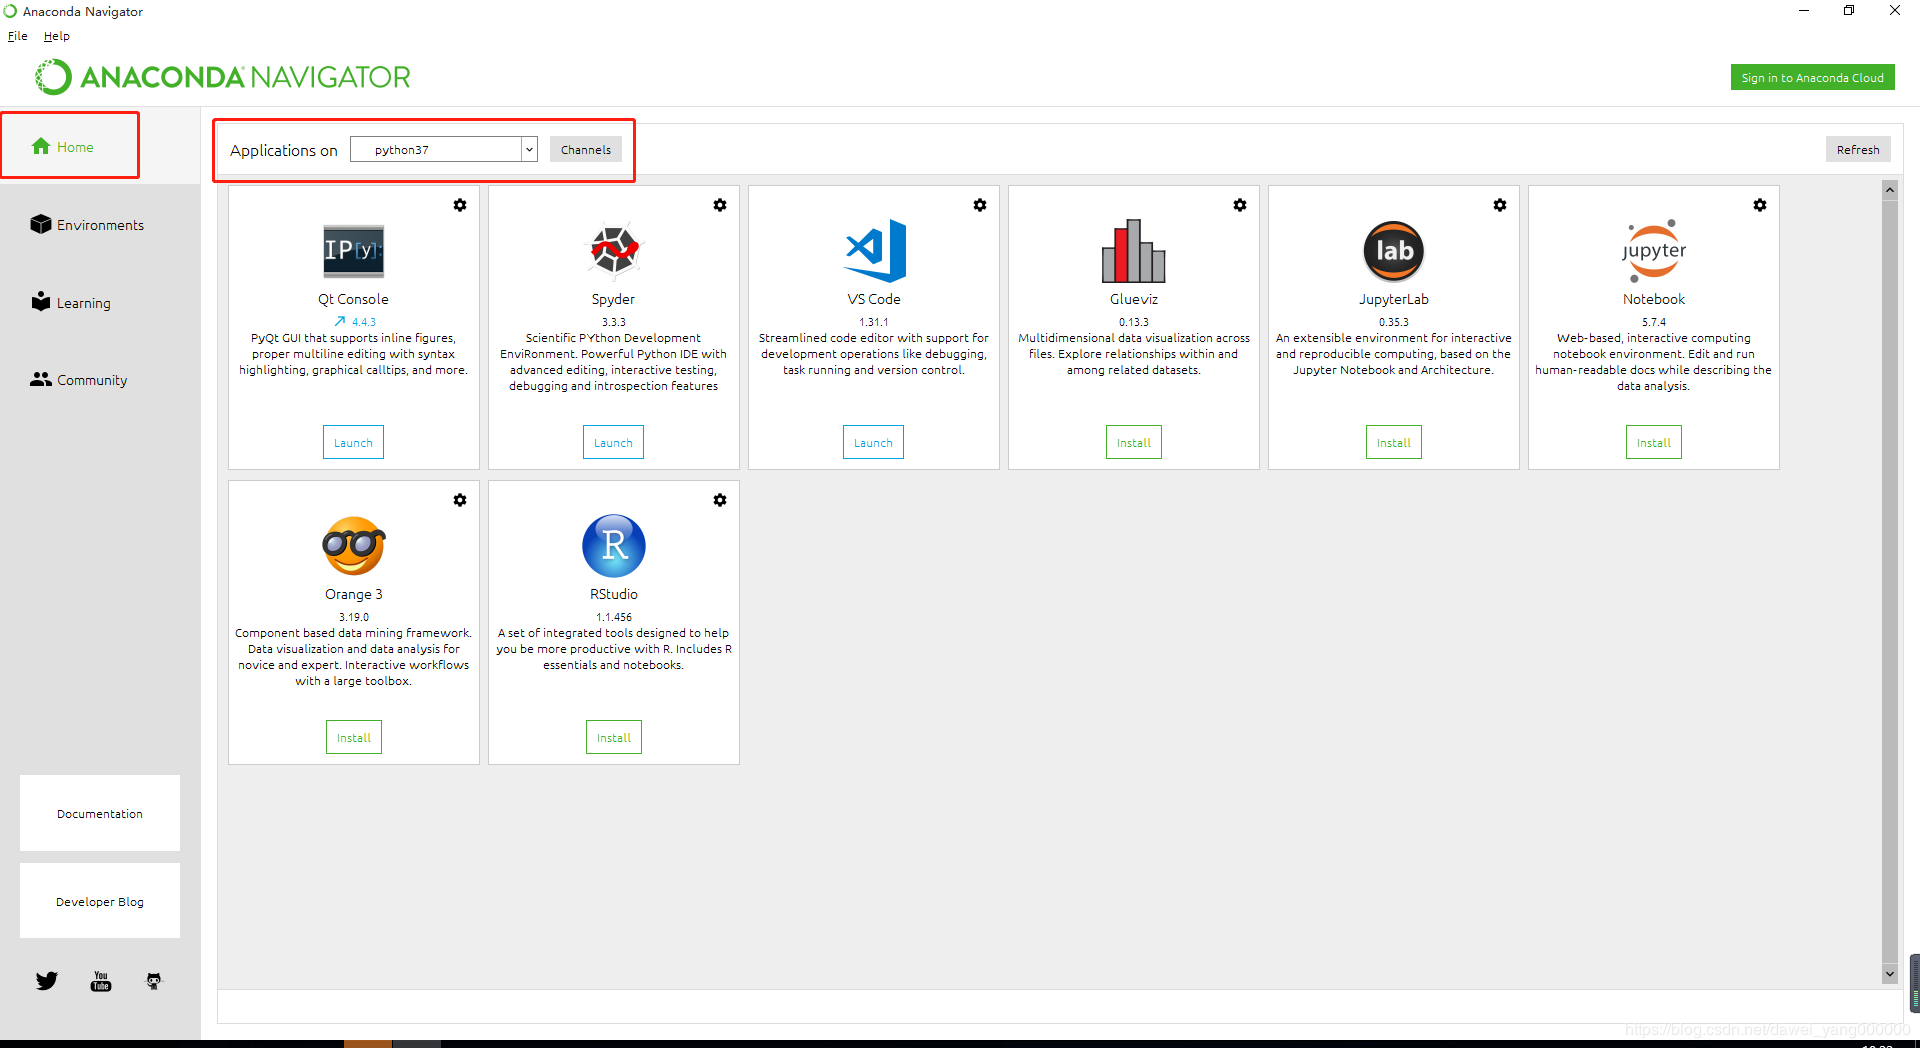The height and width of the screenshot is (1048, 1920).
Task: Open the Twitter link icon
Action: click(47, 981)
